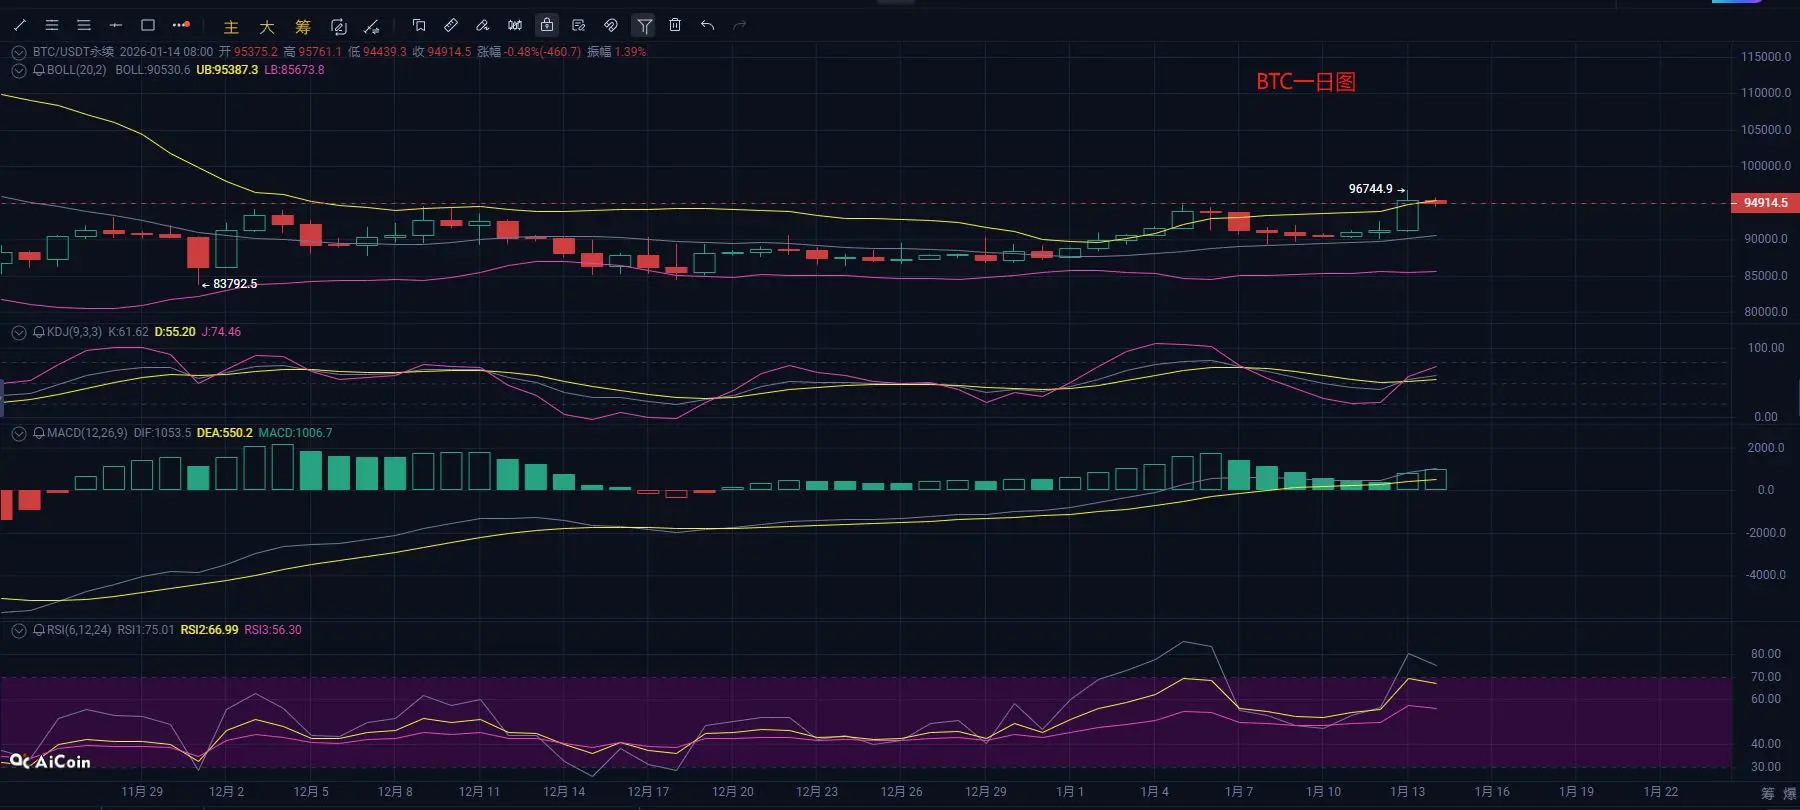This screenshot has height=810, width=1800.
Task: Click the 筹 button at bottom right
Action: (x=1767, y=794)
